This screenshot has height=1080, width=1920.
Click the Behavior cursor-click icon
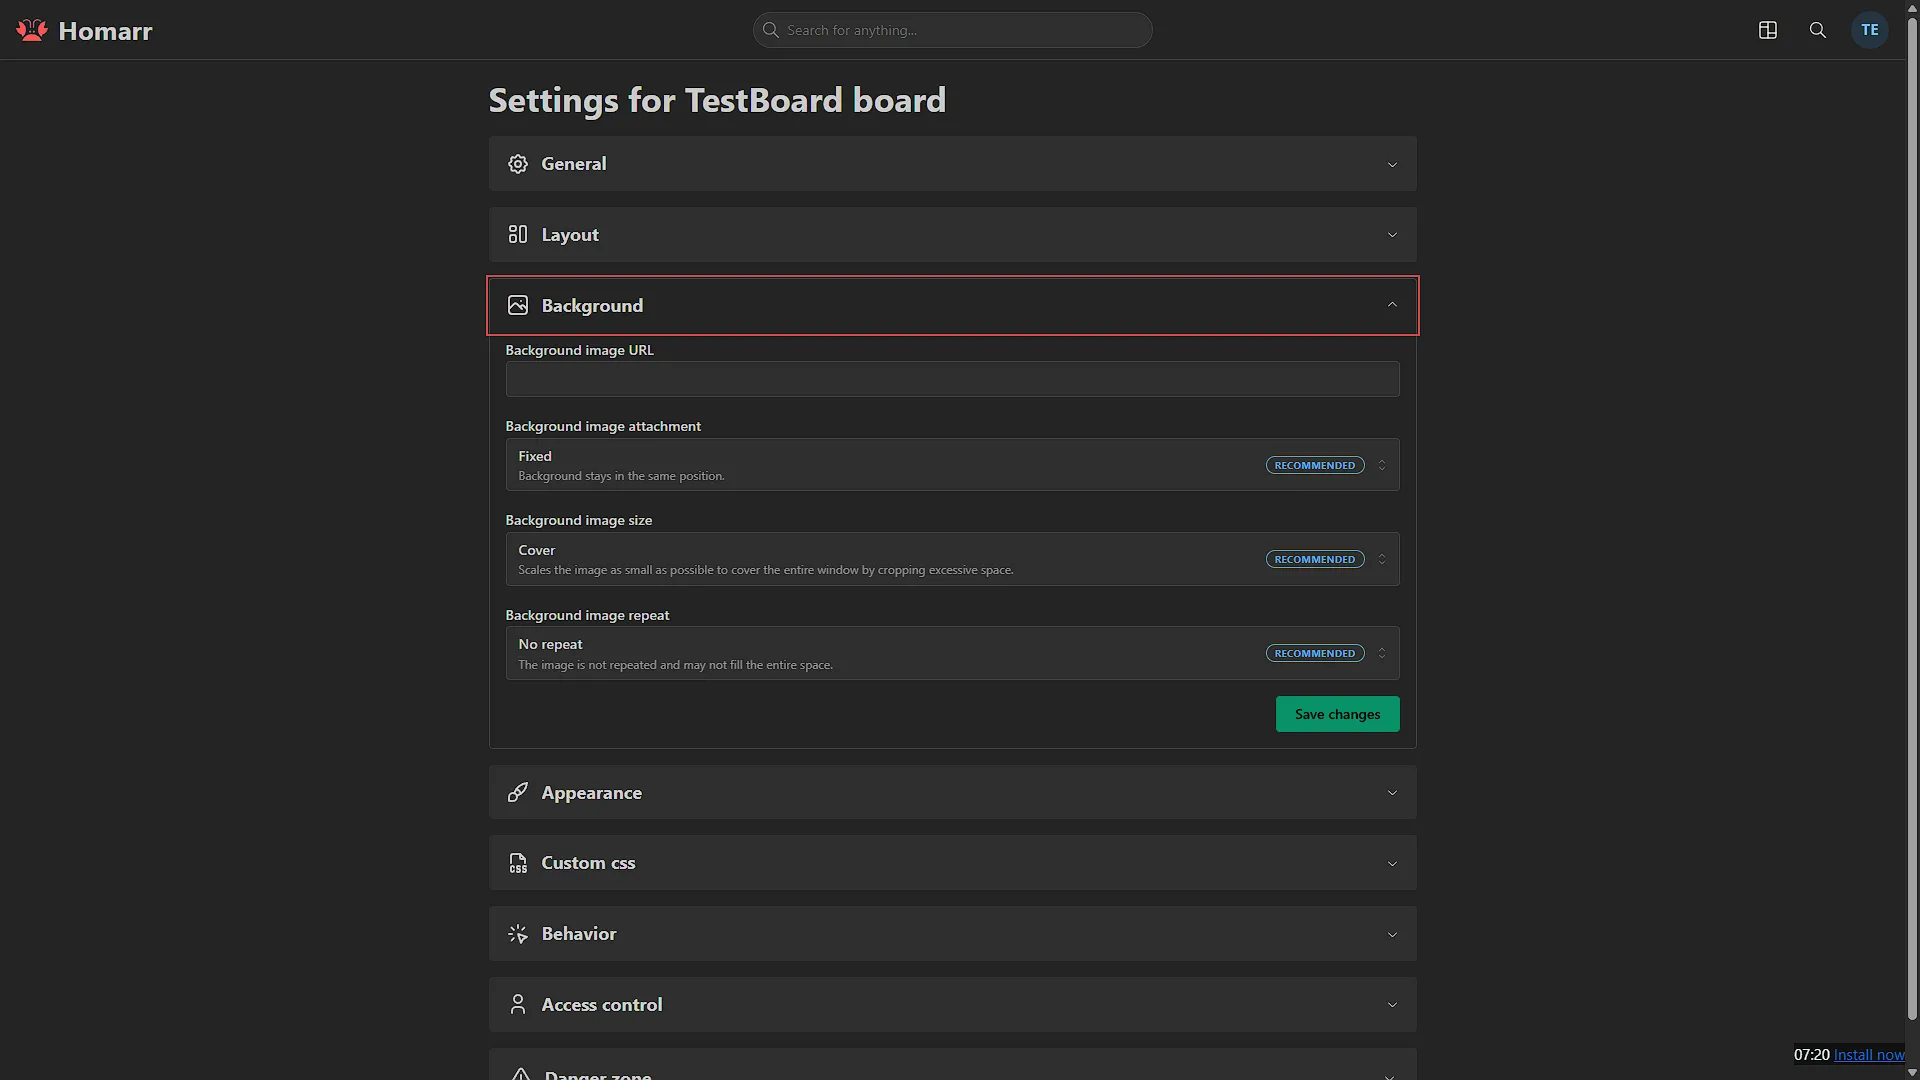pyautogui.click(x=518, y=934)
